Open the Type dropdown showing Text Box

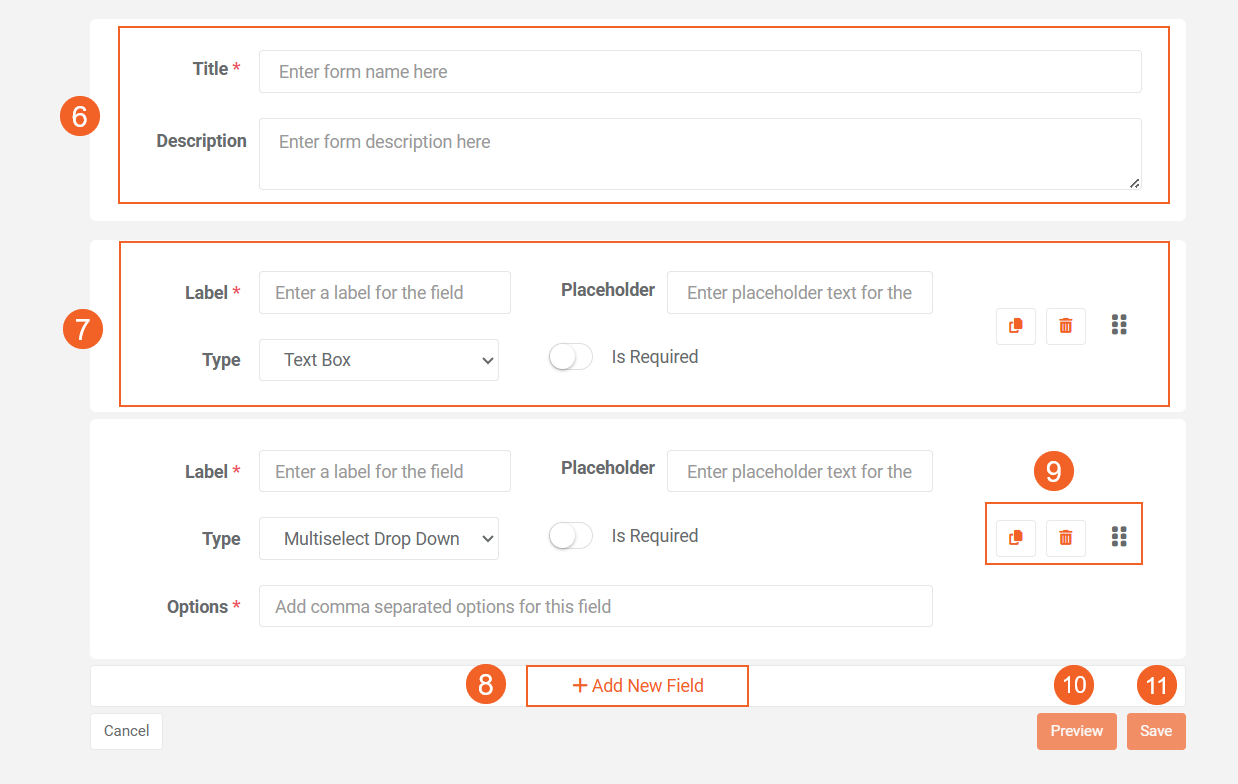click(x=379, y=359)
